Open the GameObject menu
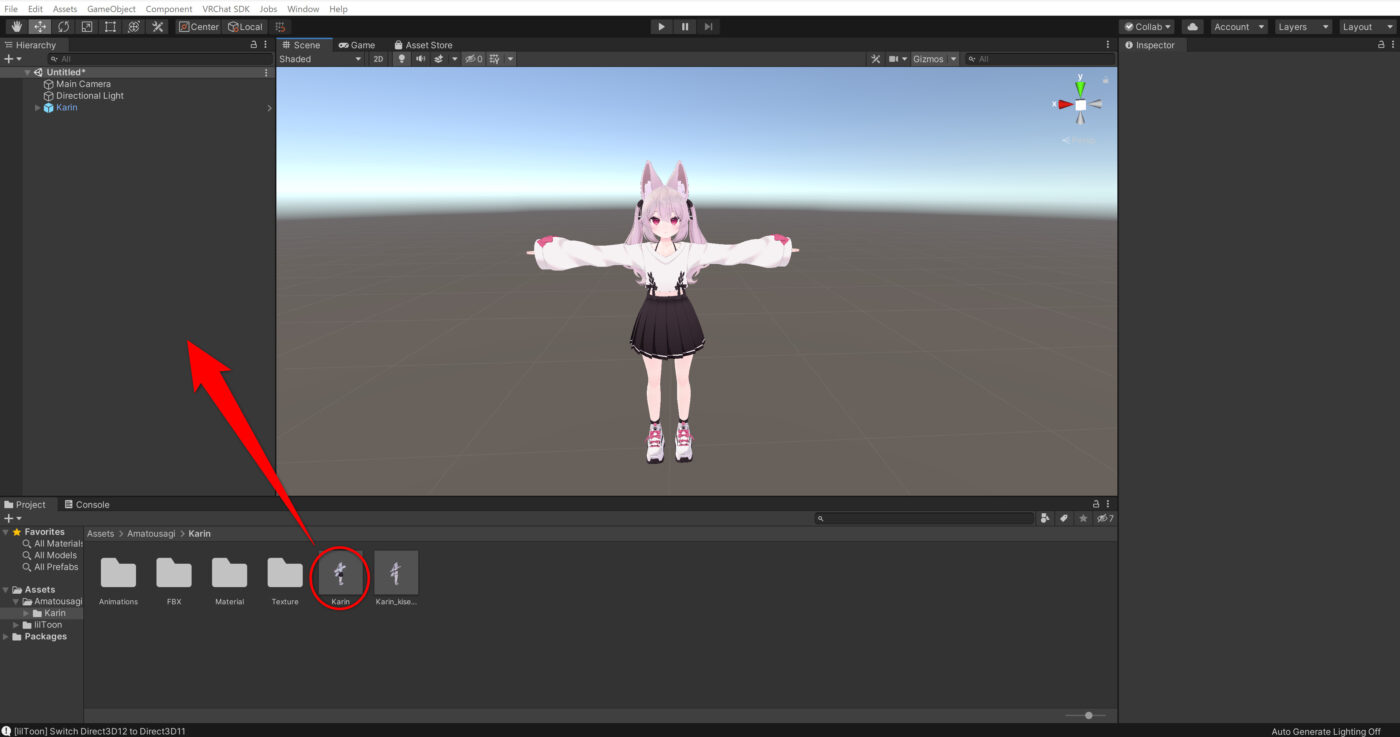 (111, 9)
